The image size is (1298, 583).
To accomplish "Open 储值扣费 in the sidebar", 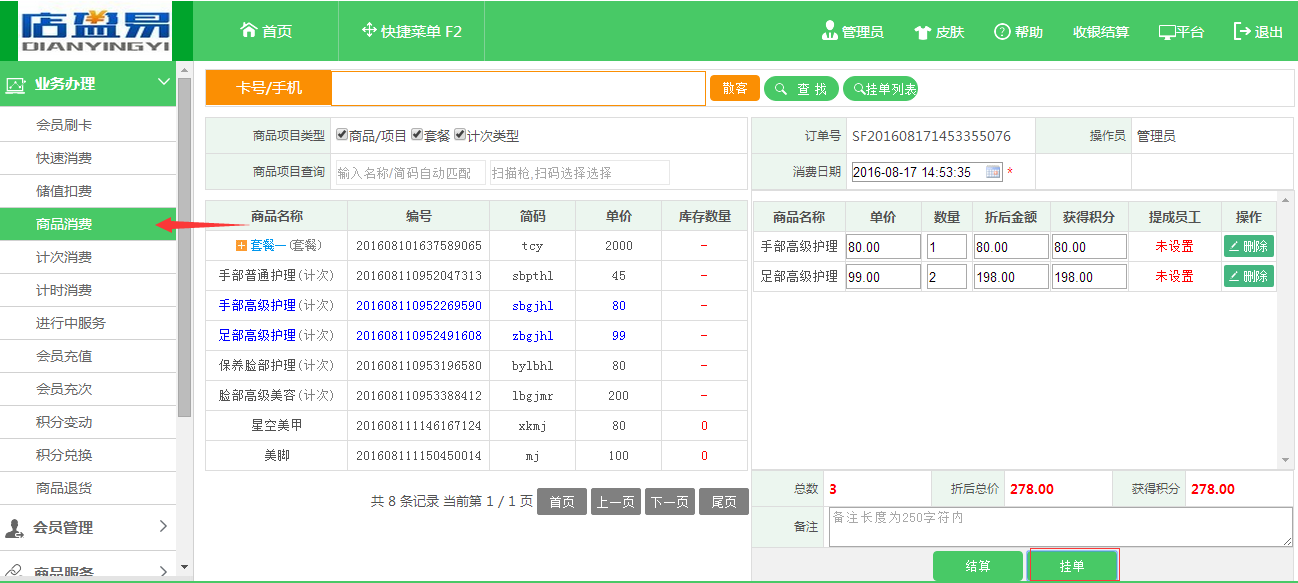I will pos(88,191).
